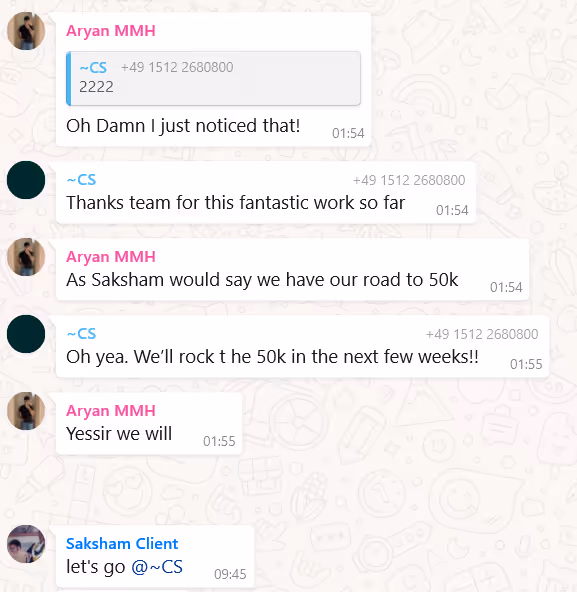Click the @~CS mention in 'let's go'
This screenshot has height=592, width=577.
pos(157,567)
